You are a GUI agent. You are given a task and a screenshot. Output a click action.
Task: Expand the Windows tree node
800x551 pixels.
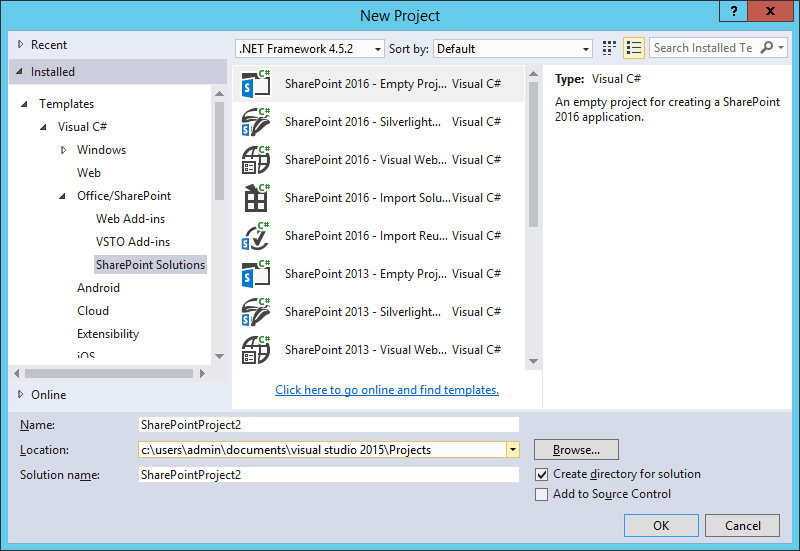tap(63, 150)
